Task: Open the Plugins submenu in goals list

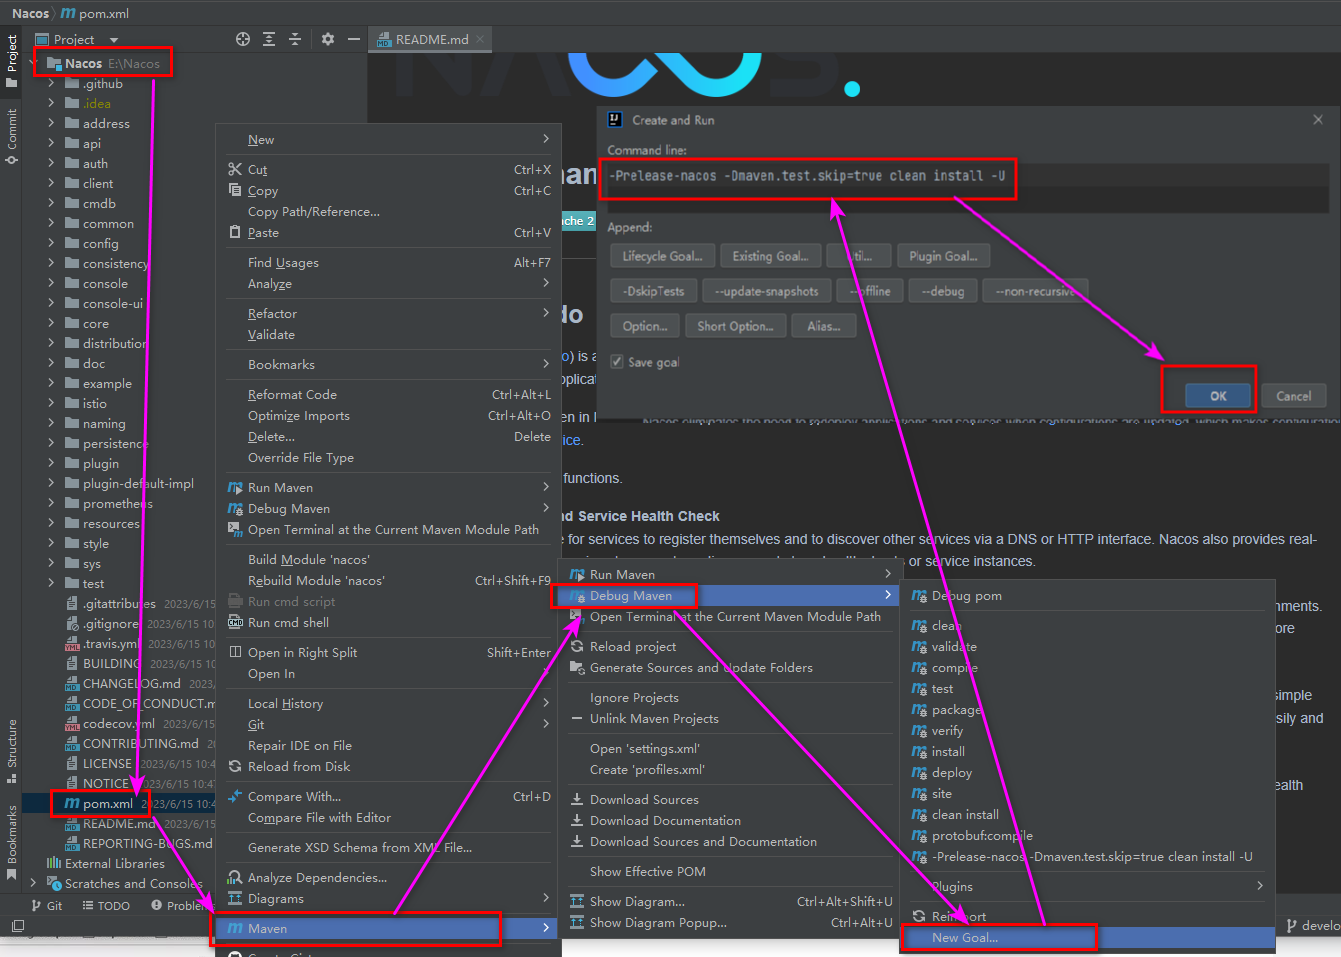Action: 1089,887
